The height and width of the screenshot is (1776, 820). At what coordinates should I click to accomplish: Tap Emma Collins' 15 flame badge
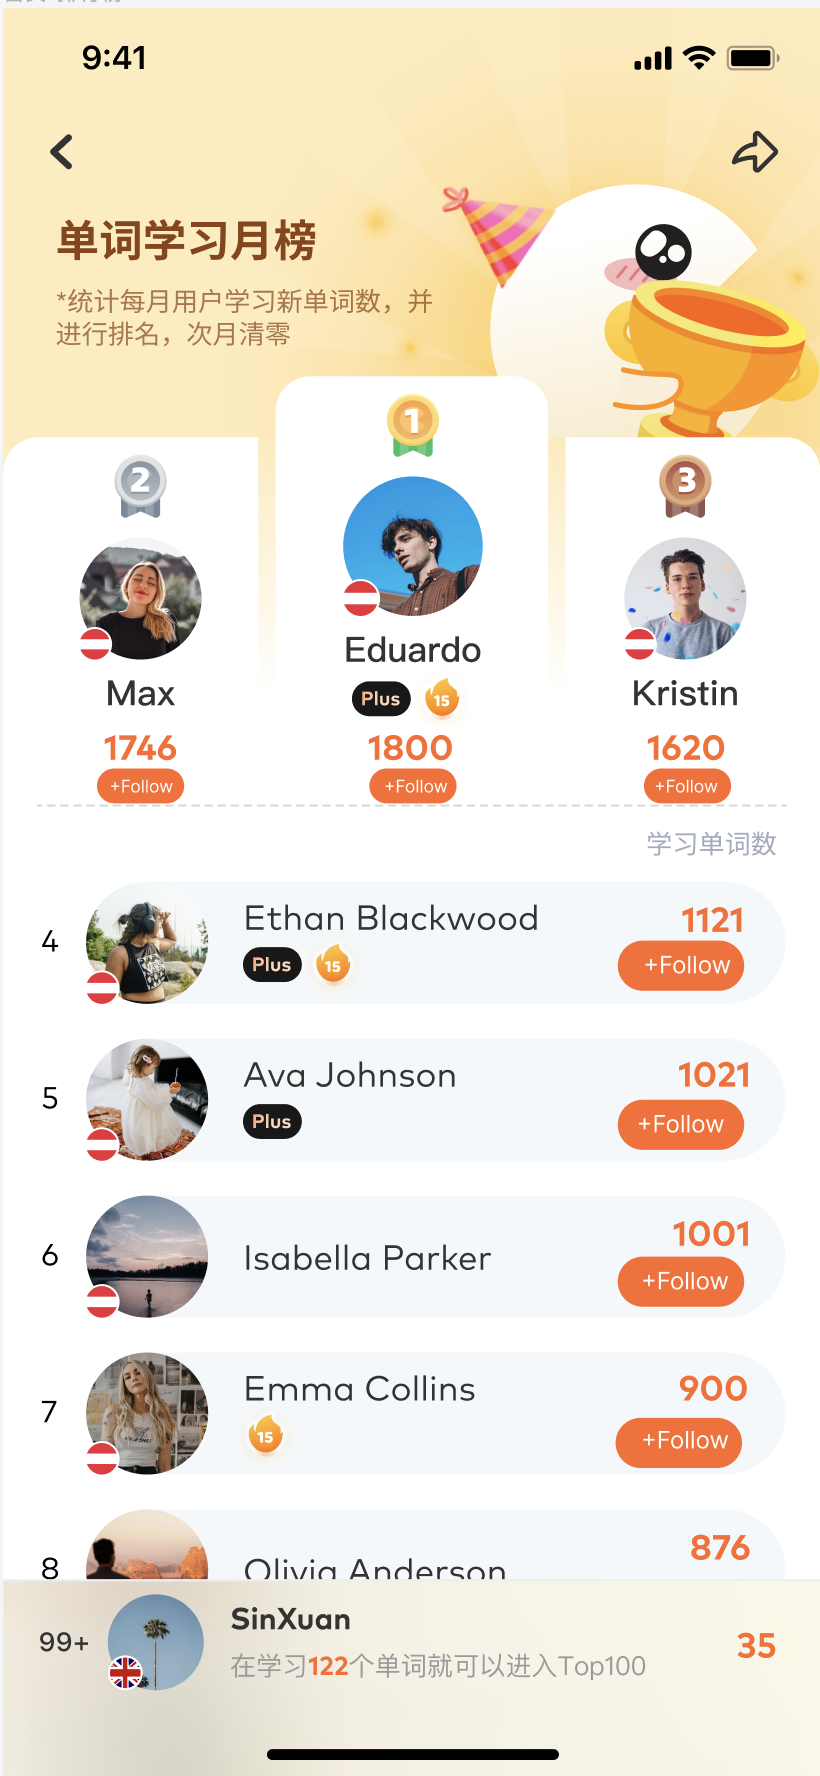[x=265, y=1435]
